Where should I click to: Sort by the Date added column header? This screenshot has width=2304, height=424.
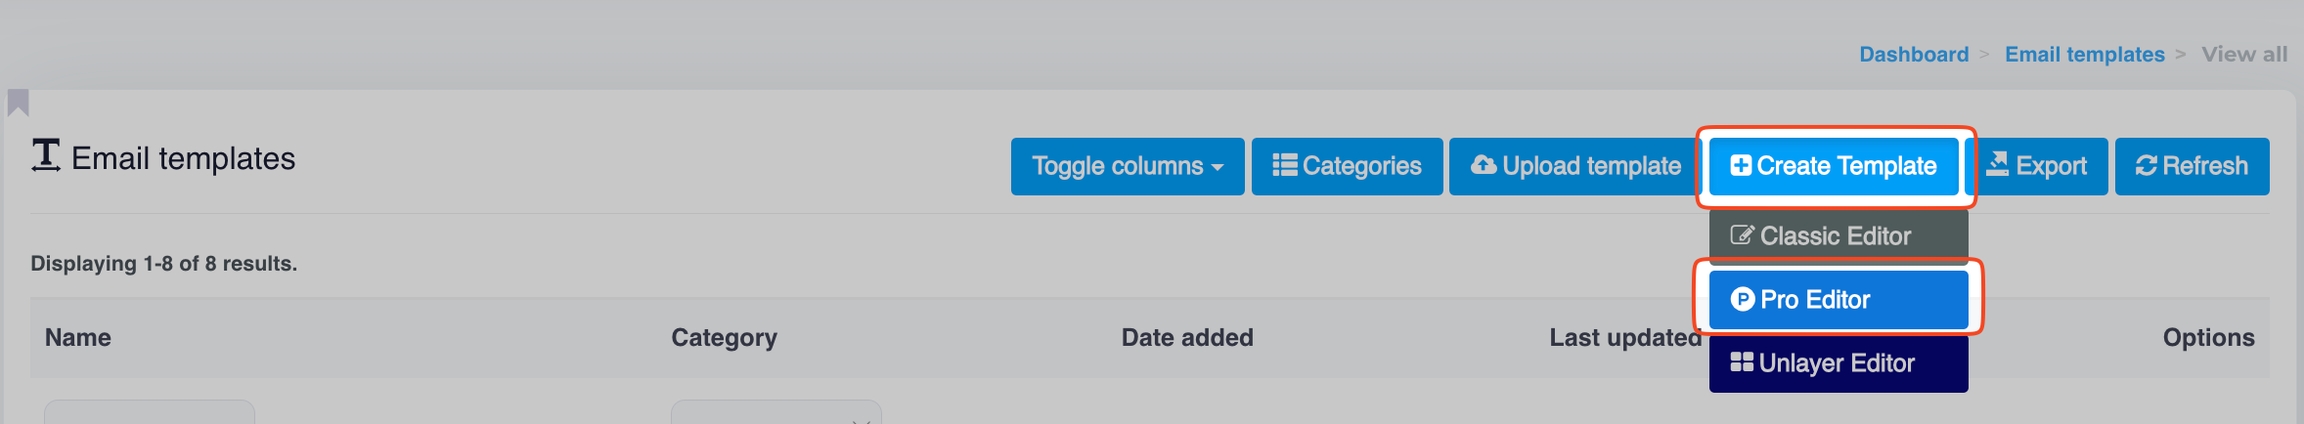[1187, 338]
